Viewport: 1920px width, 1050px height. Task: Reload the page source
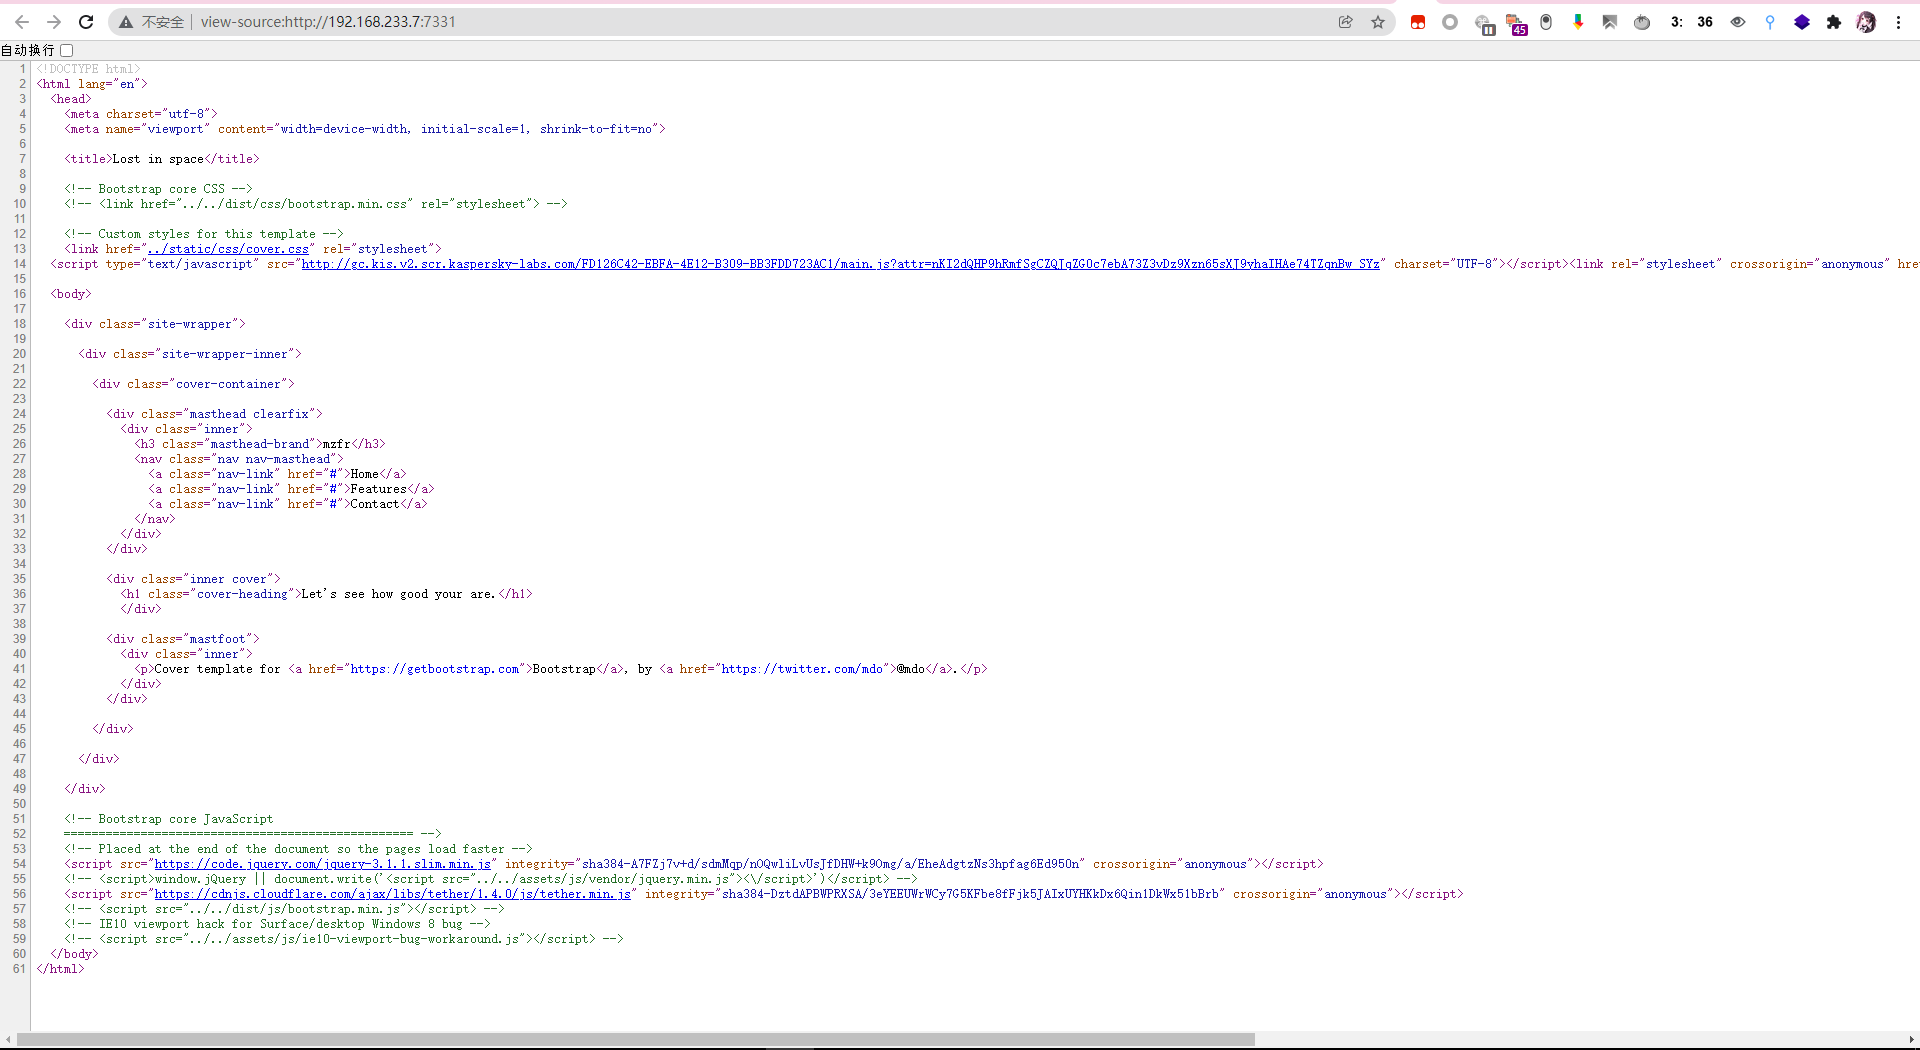click(x=86, y=22)
